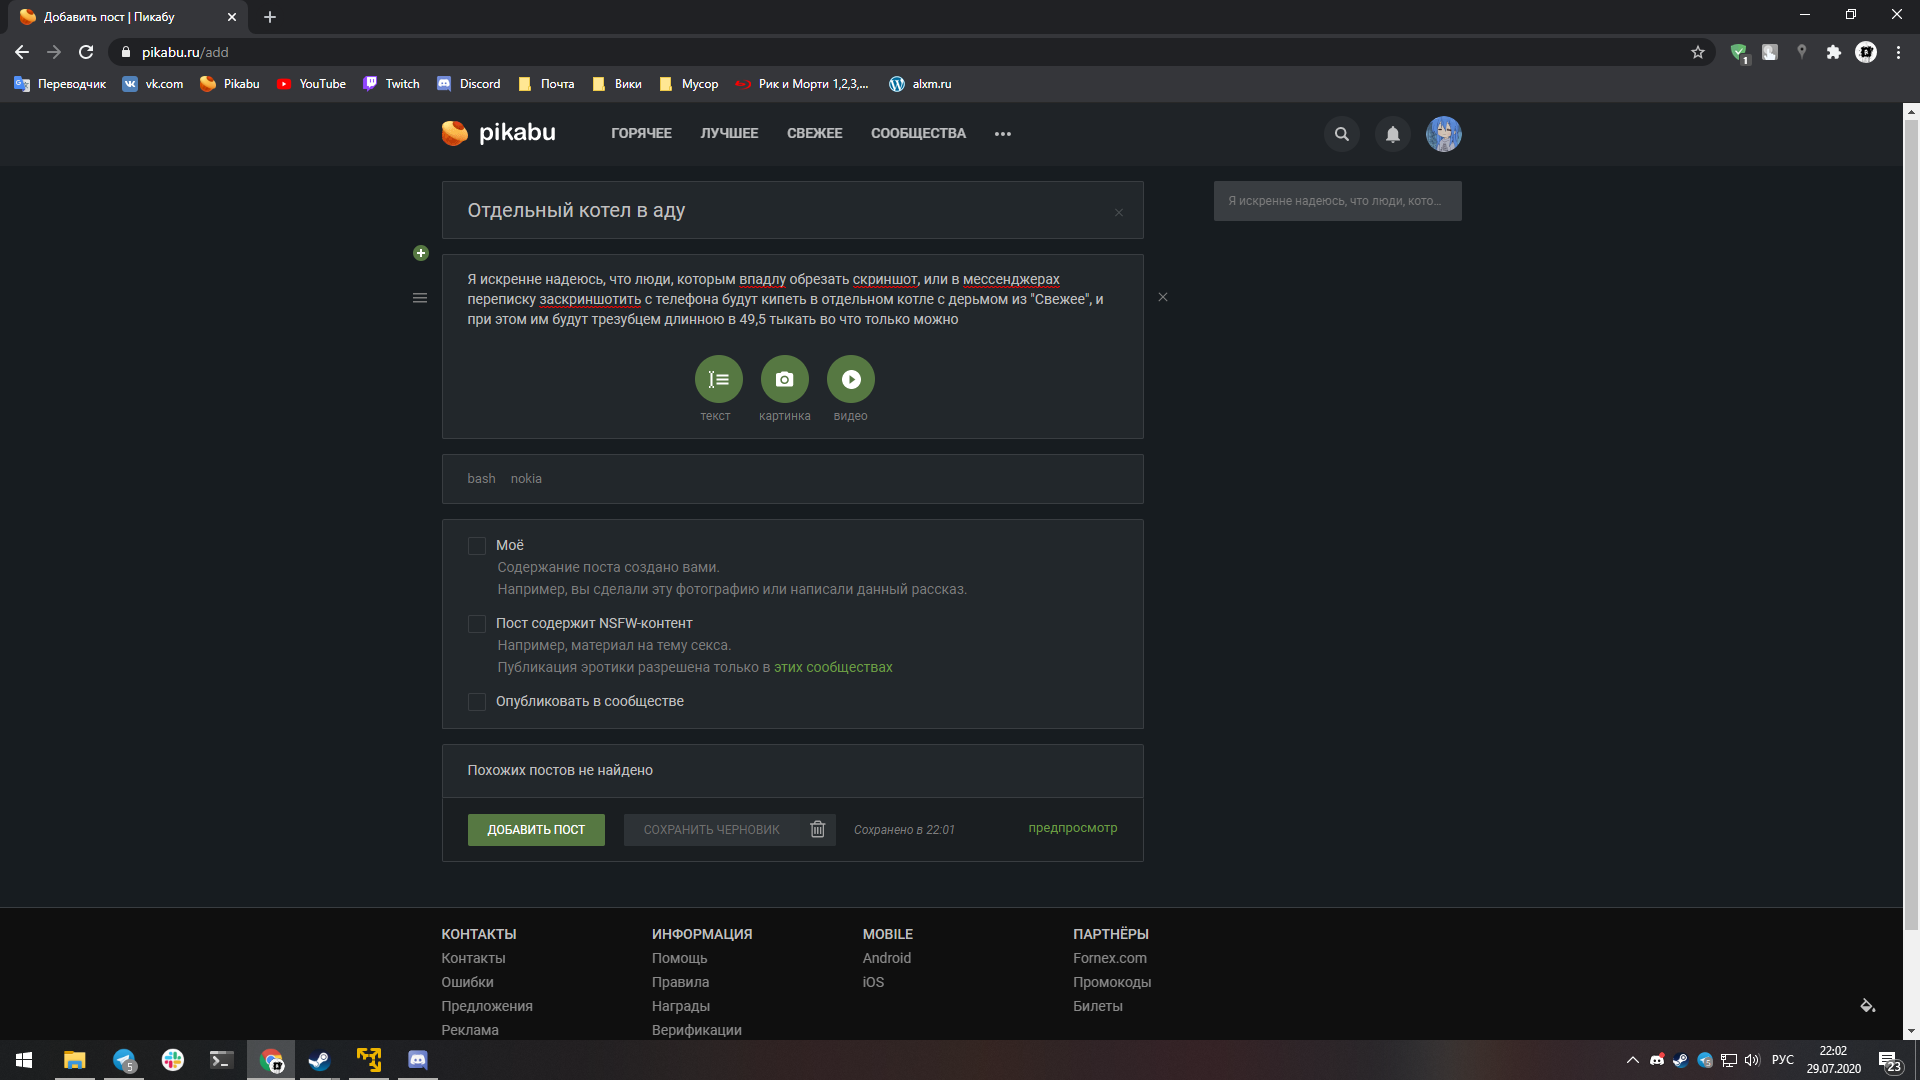The image size is (1920, 1080).
Task: Delete draft with trash can icon
Action: 817,829
